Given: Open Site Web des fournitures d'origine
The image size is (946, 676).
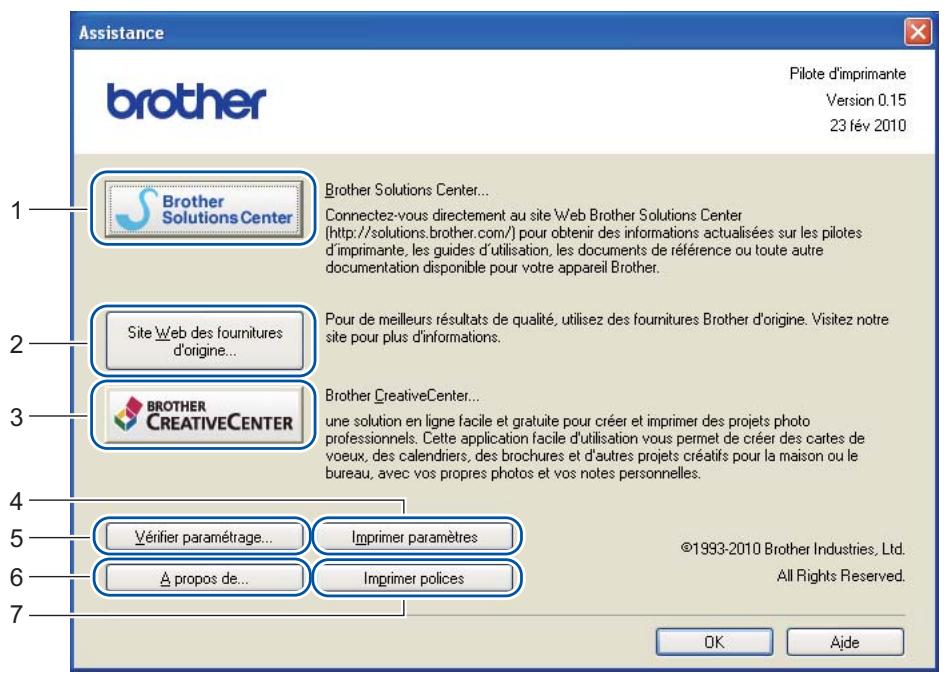Looking at the screenshot, I should coord(204,341).
